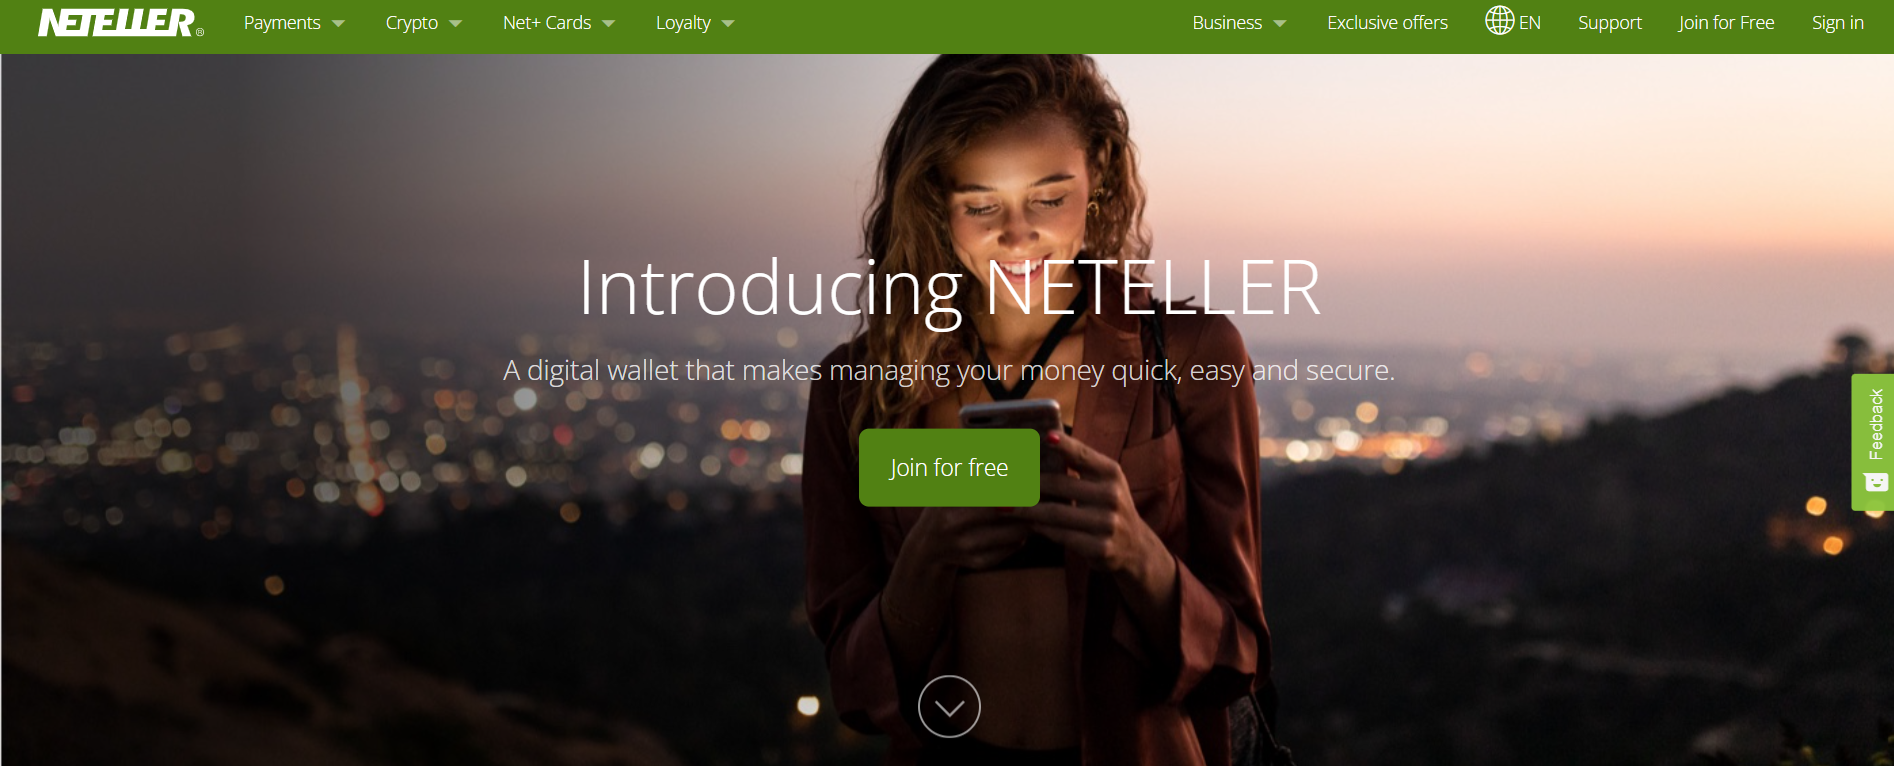Viewport: 1894px width, 766px height.
Task: Click the globe language icon
Action: [x=1499, y=20]
